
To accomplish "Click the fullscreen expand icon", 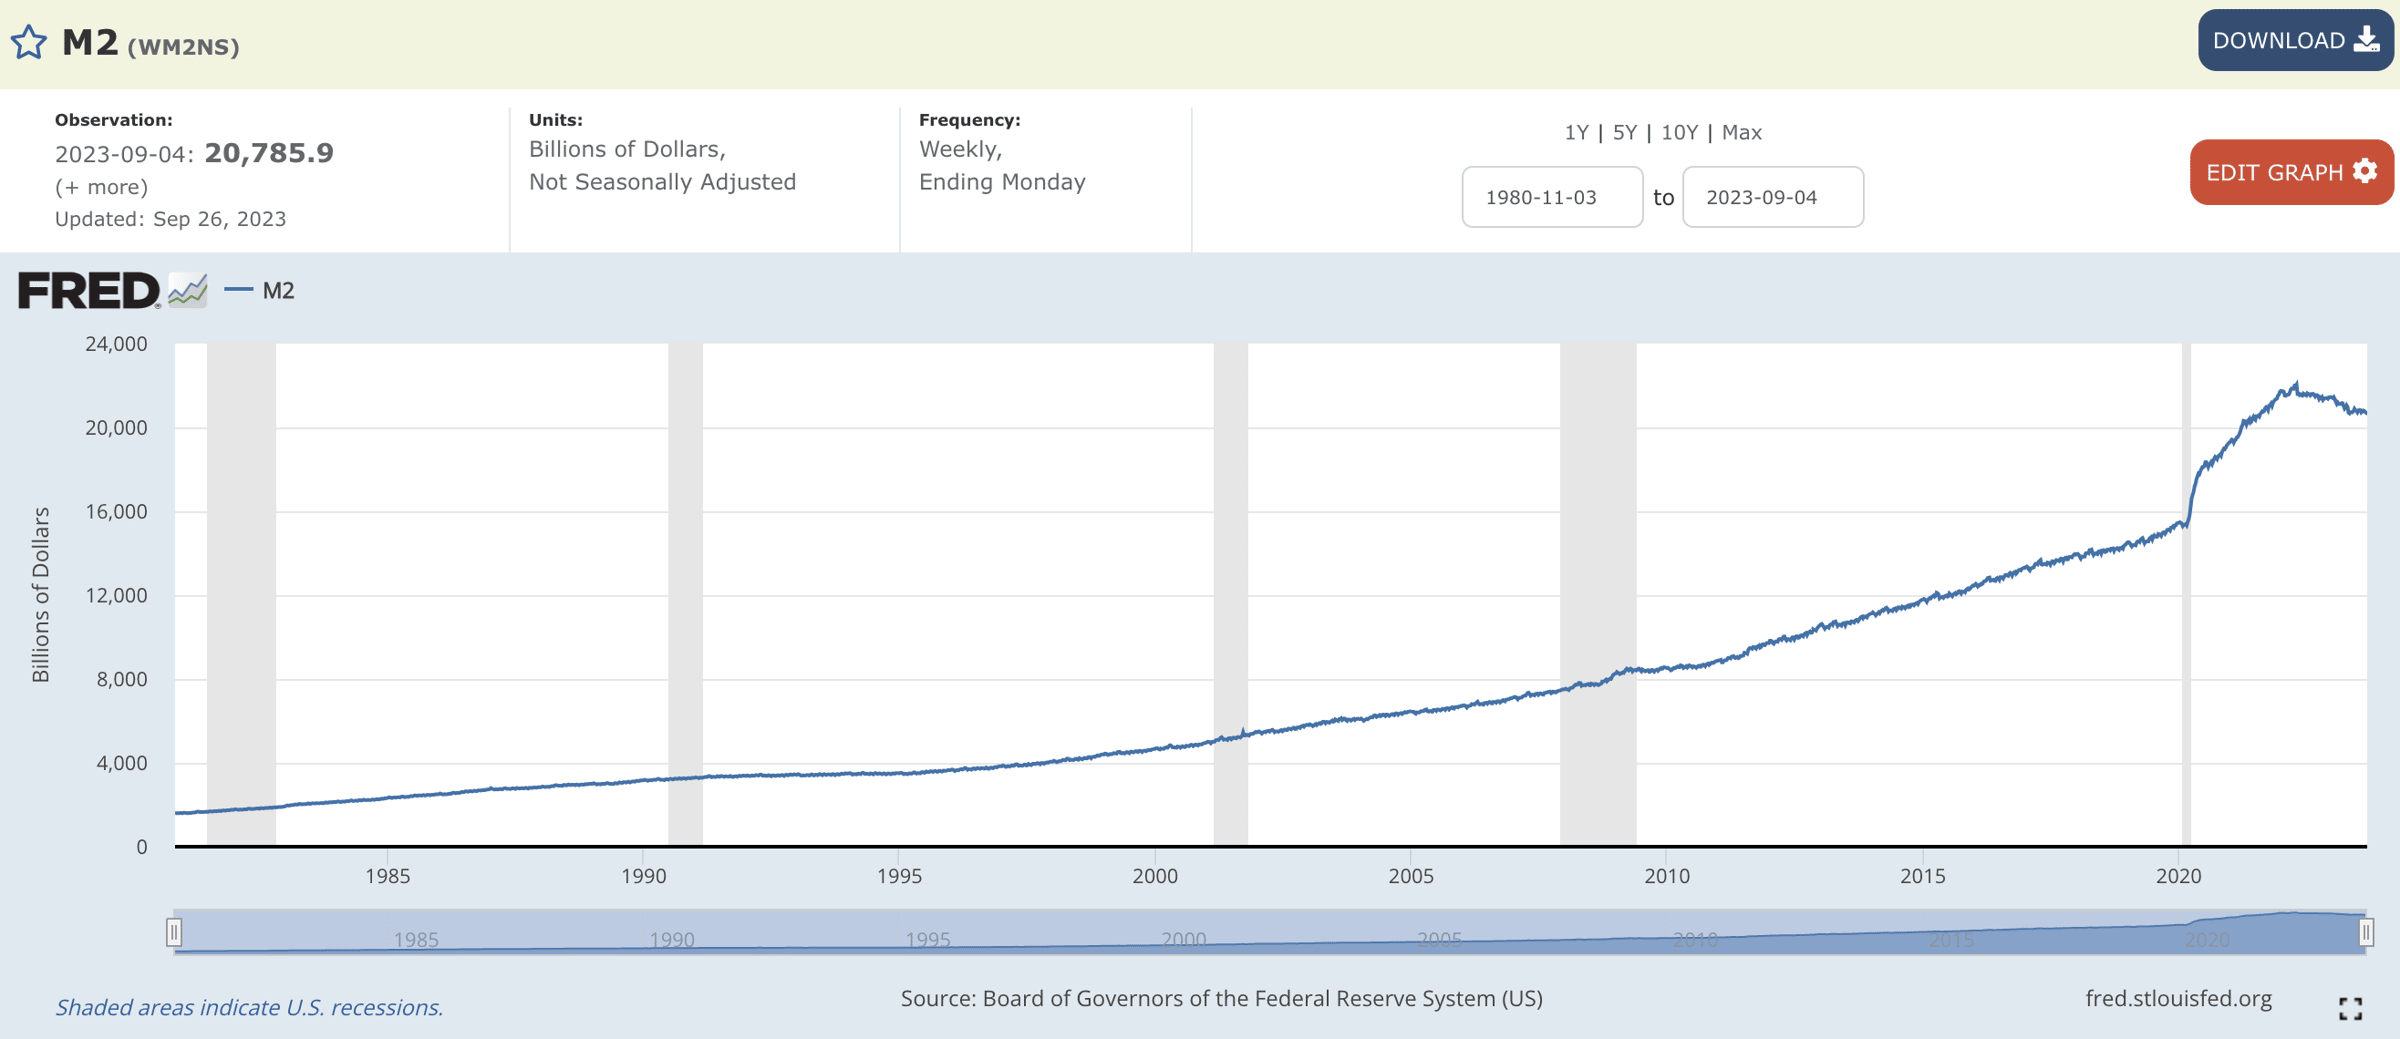I will coord(2350,1008).
